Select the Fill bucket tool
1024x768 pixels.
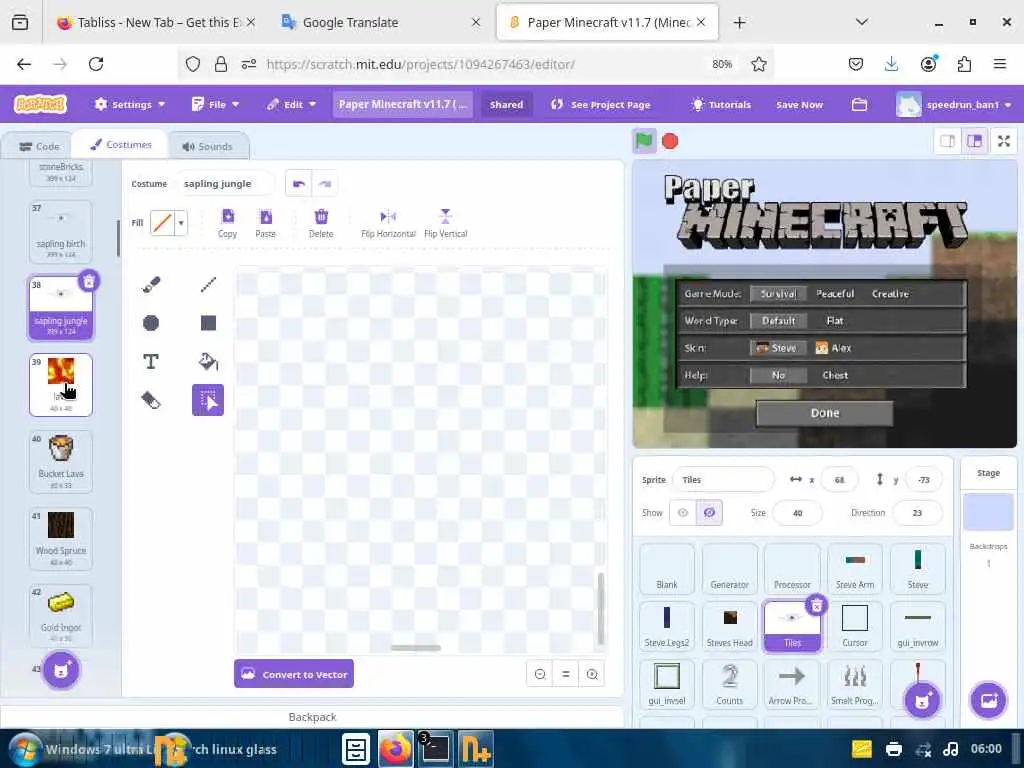coord(208,361)
